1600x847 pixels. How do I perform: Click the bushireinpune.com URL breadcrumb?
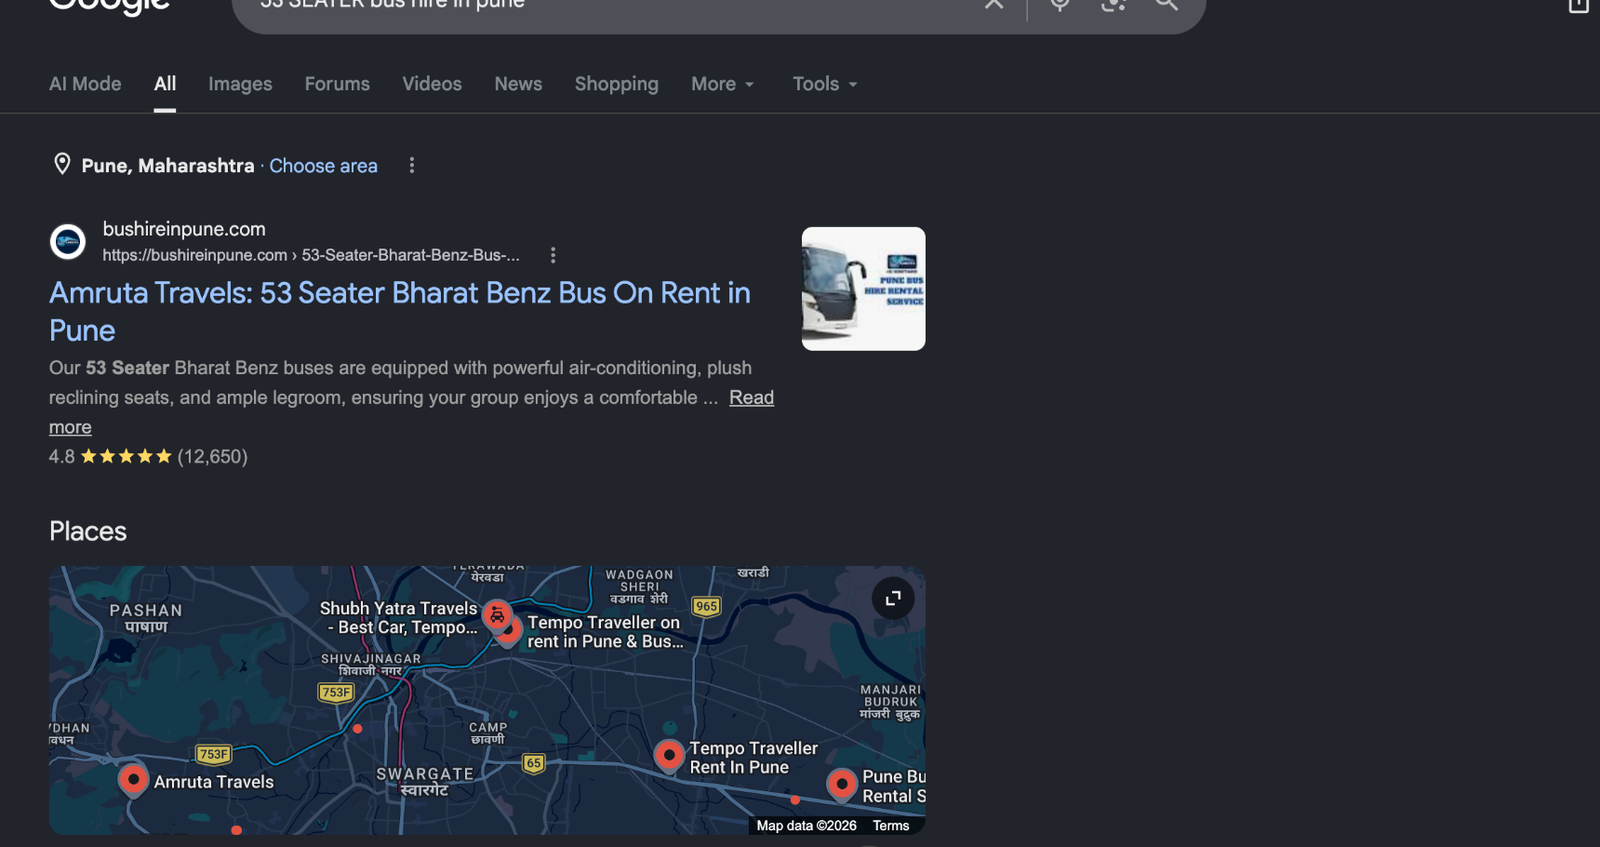311,255
